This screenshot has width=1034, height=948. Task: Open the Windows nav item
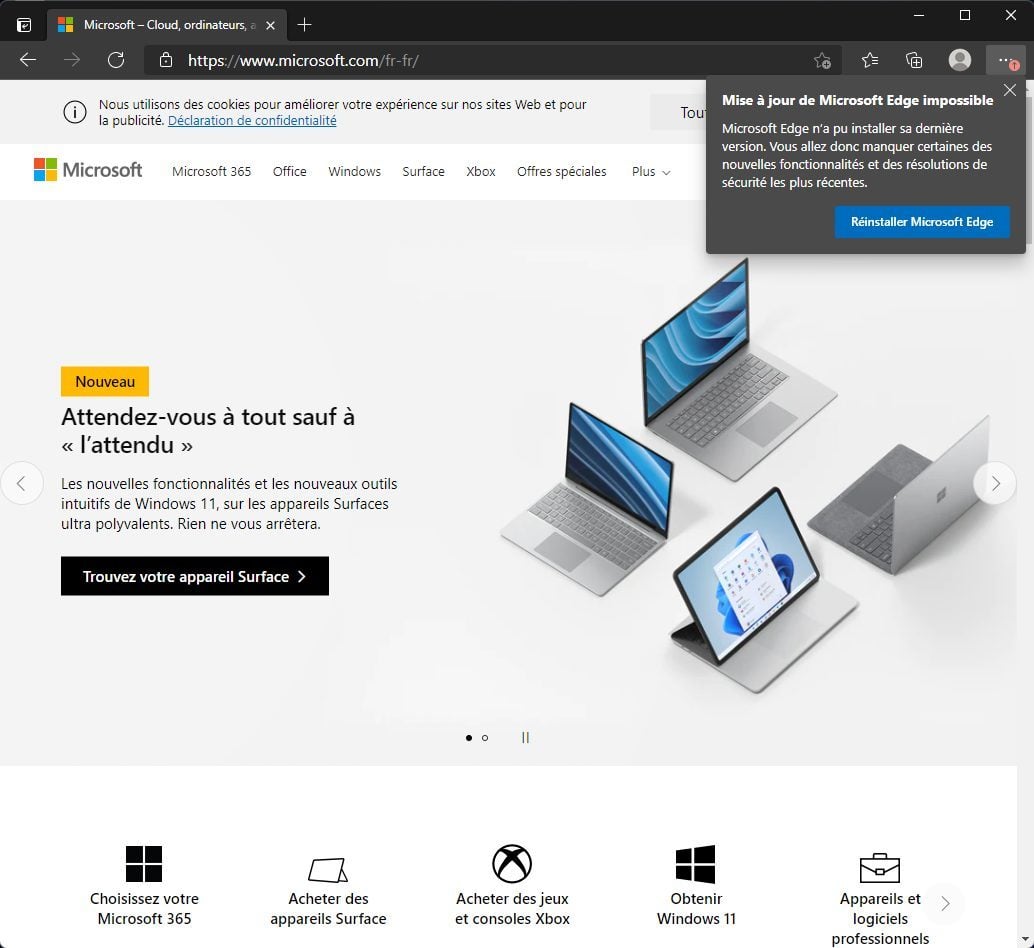[x=355, y=171]
